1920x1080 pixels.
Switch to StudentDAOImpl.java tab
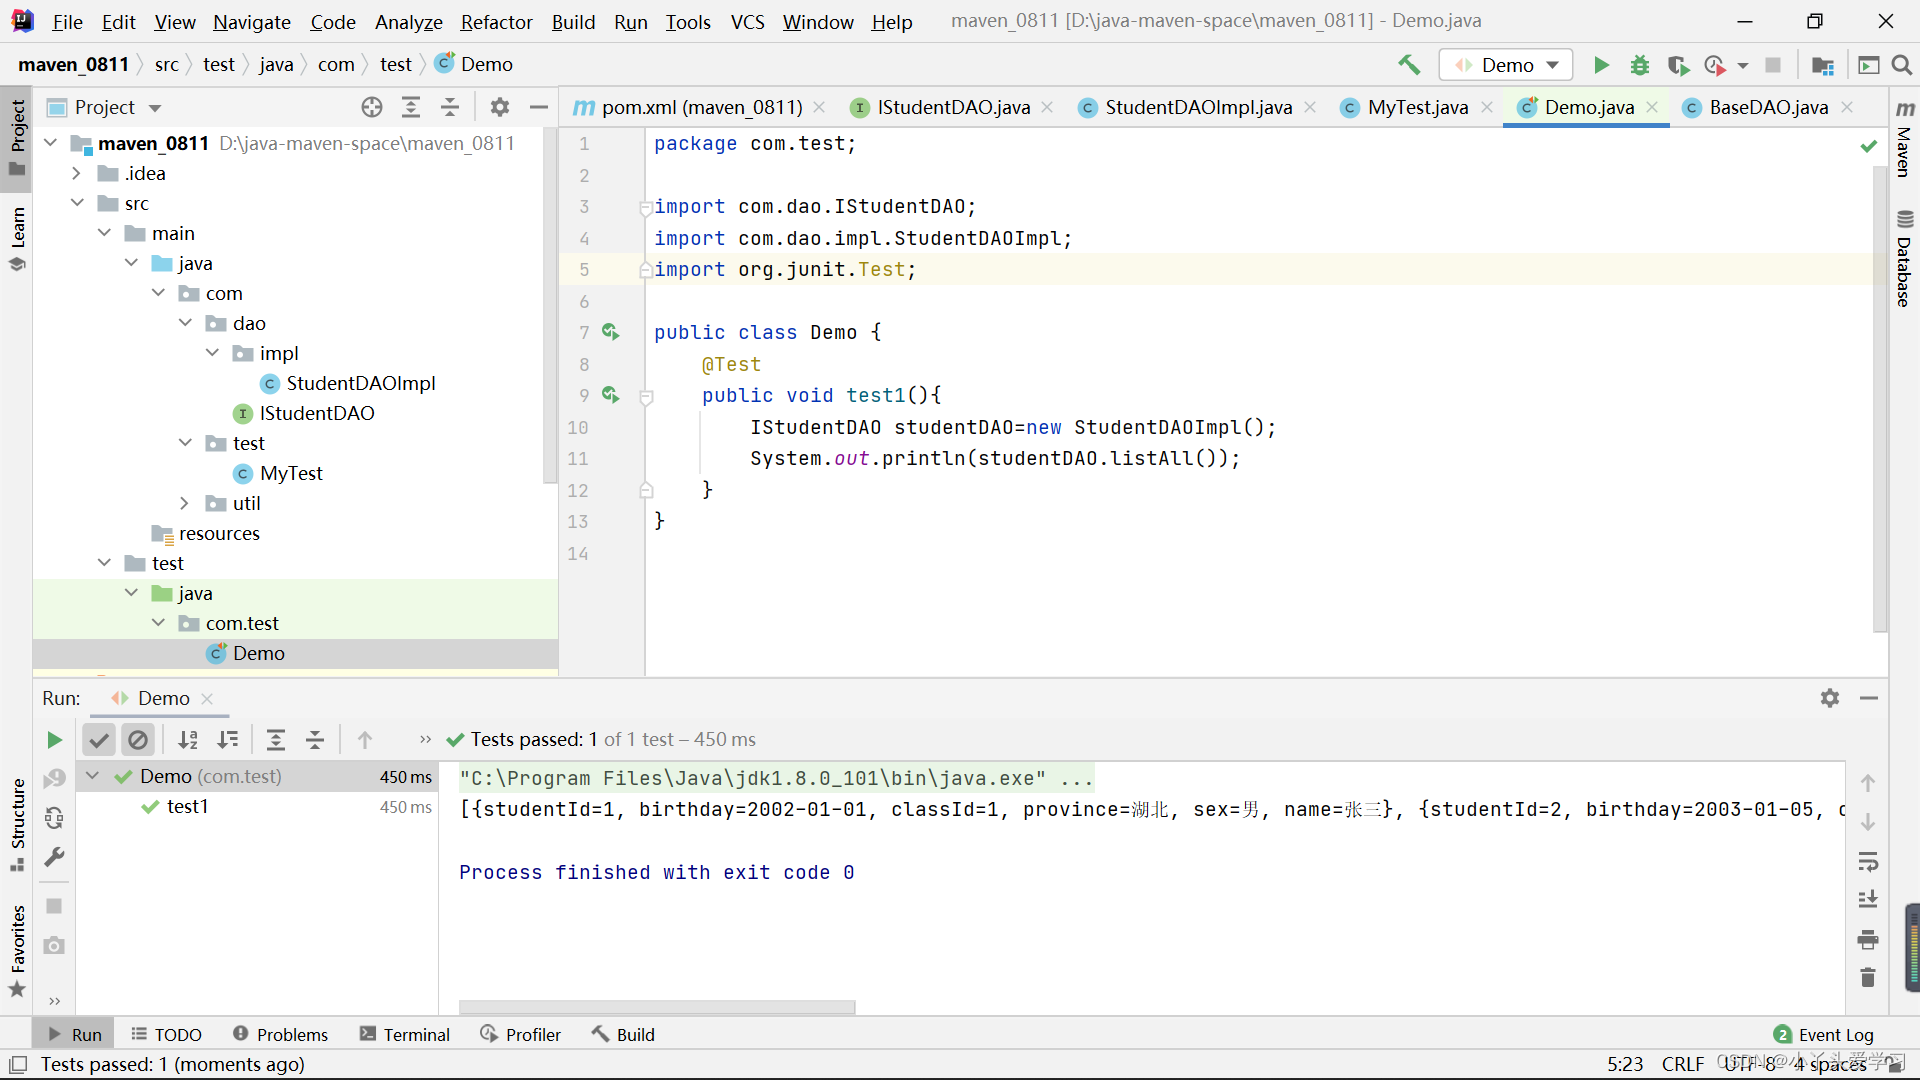point(1198,107)
